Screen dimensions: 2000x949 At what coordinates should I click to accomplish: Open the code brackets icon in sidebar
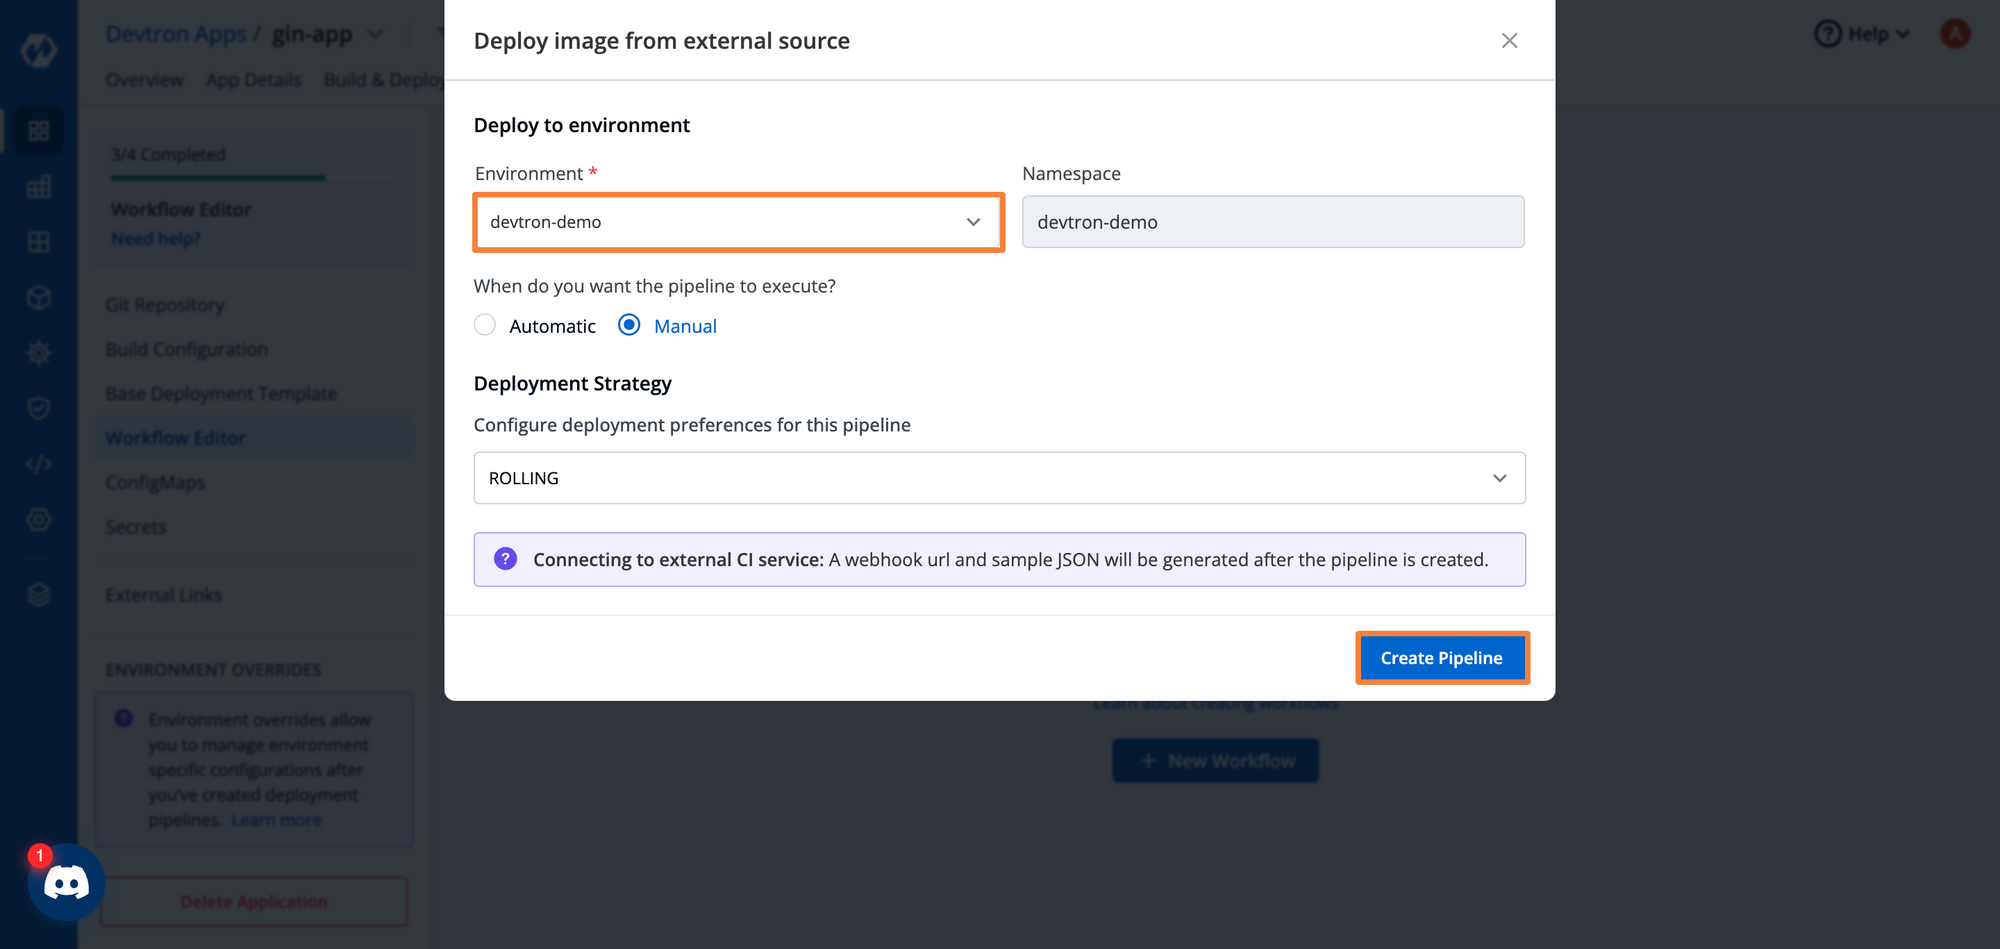coord(39,464)
